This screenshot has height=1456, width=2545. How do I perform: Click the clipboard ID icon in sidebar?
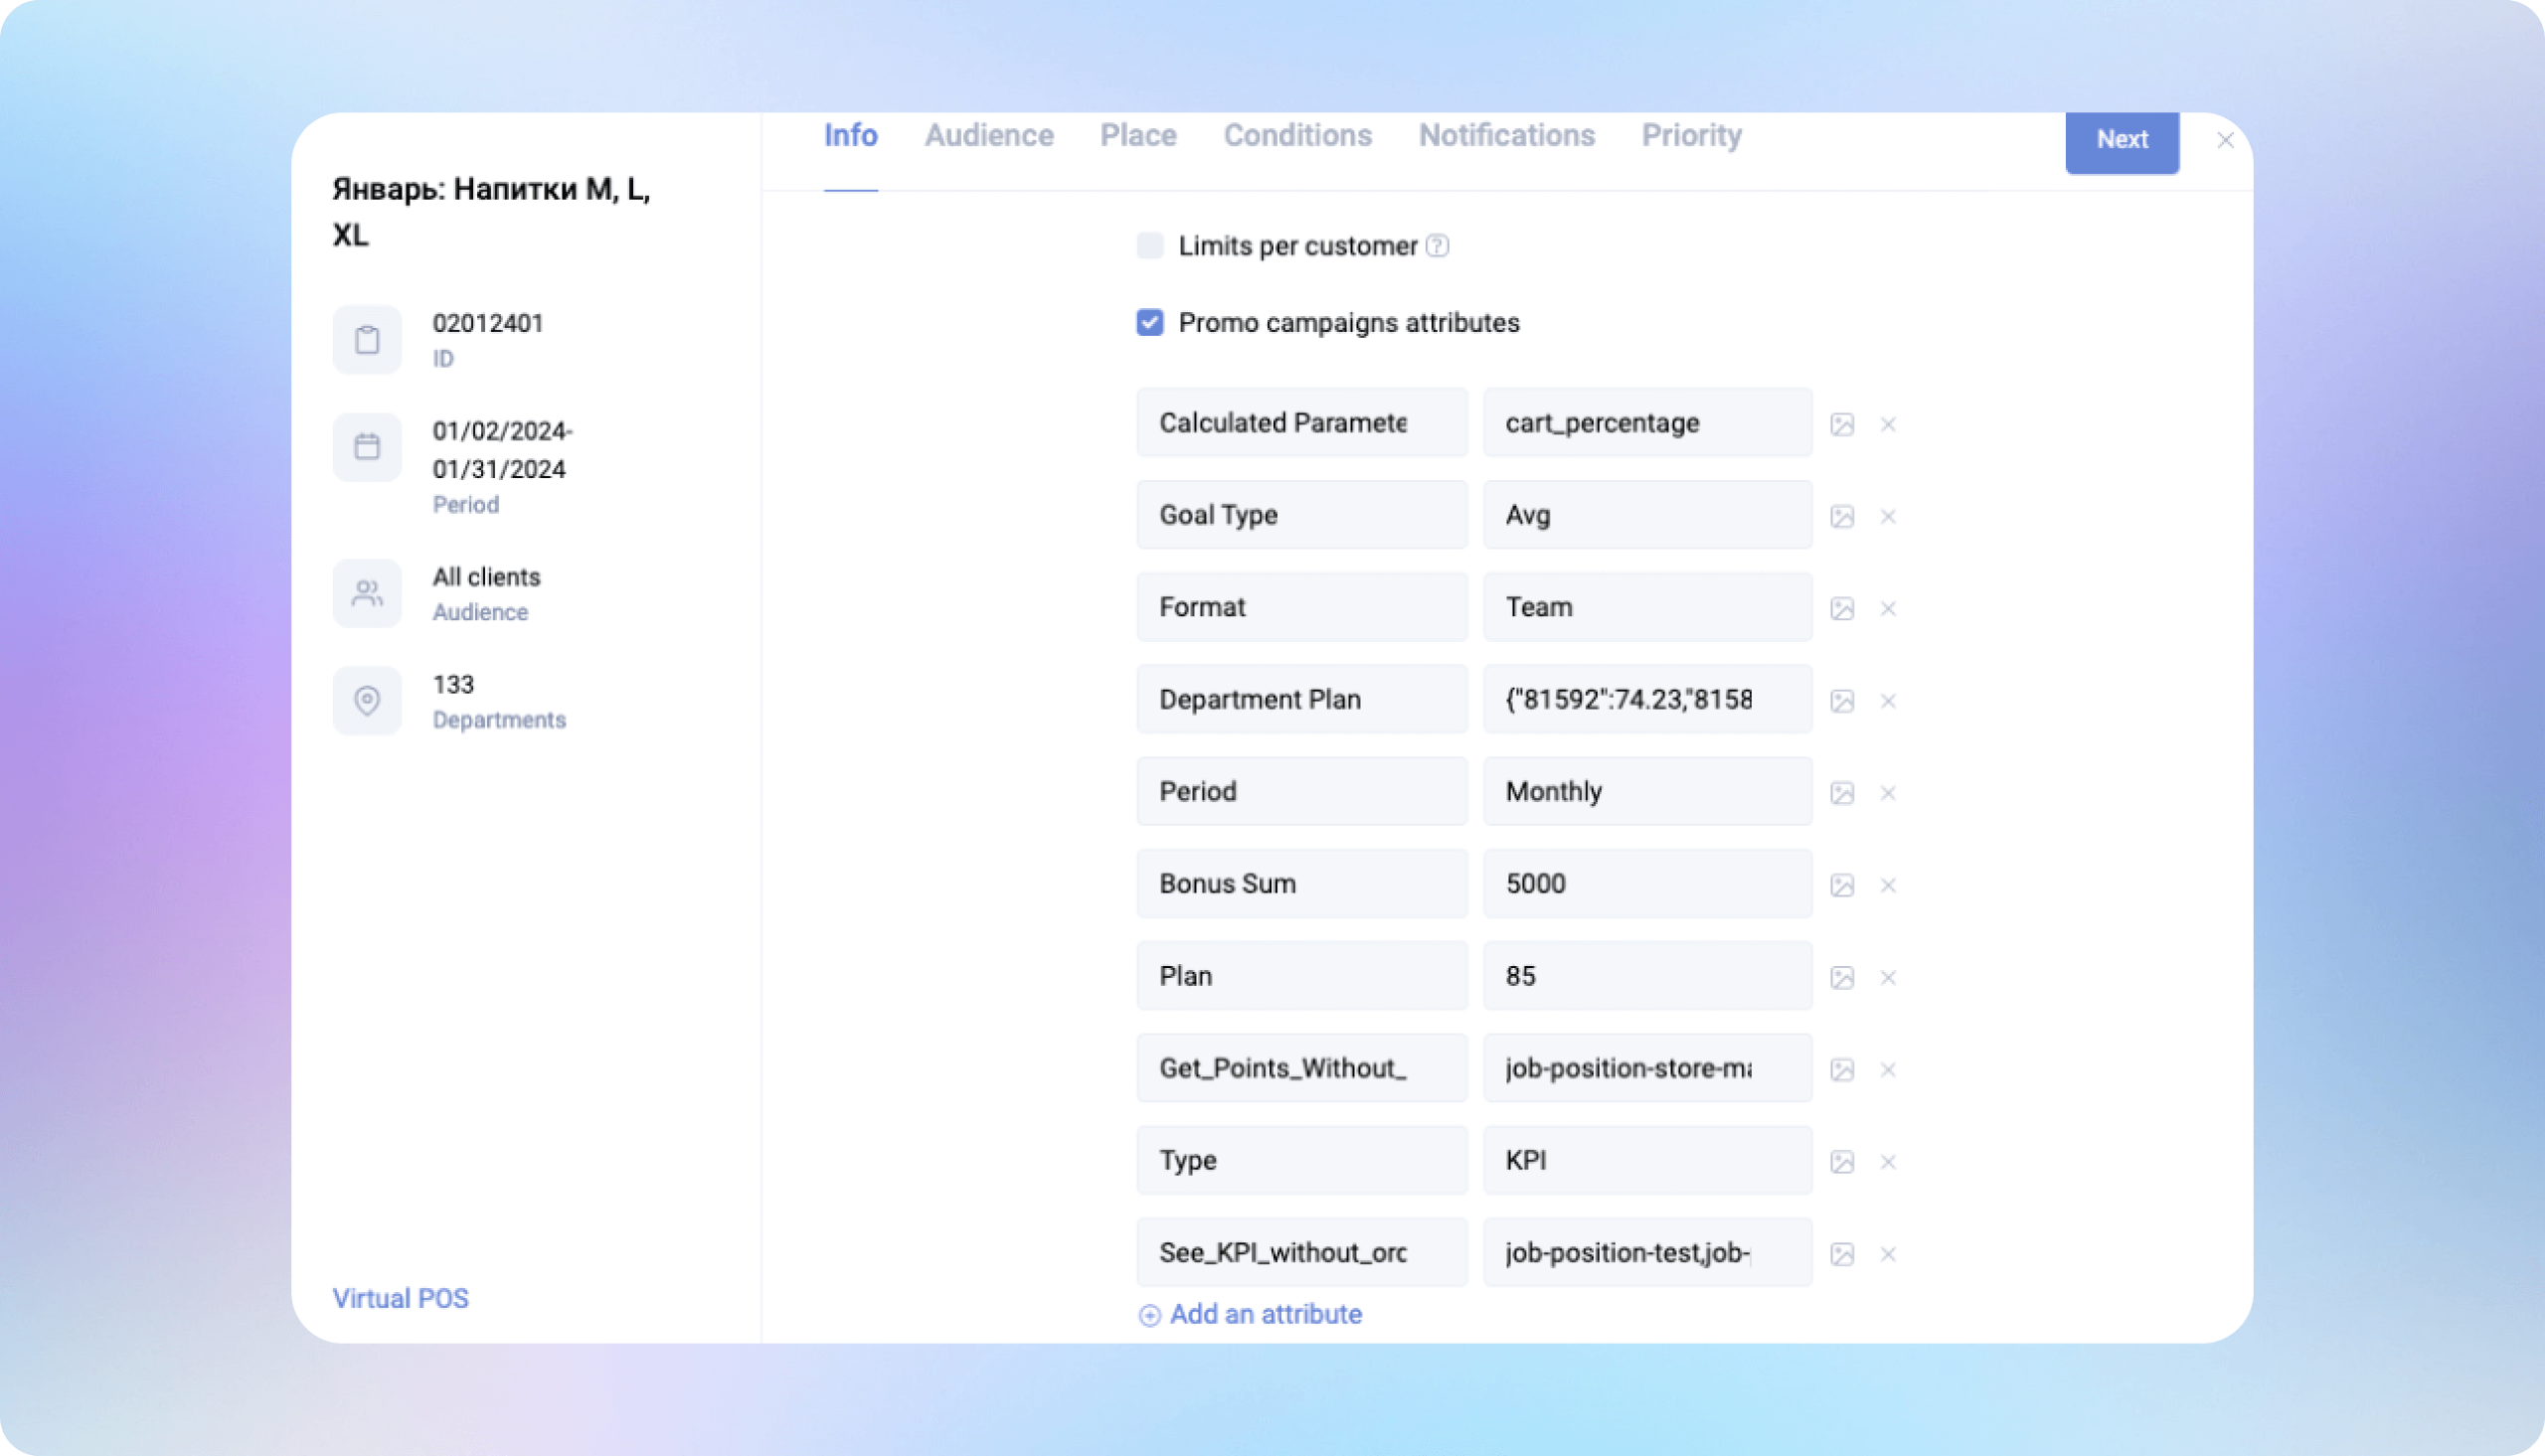(x=367, y=340)
